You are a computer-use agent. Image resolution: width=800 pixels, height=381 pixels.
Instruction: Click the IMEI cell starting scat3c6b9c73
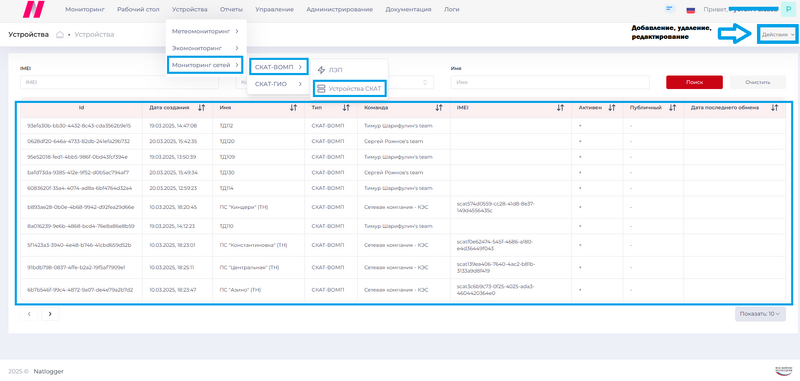496,290
